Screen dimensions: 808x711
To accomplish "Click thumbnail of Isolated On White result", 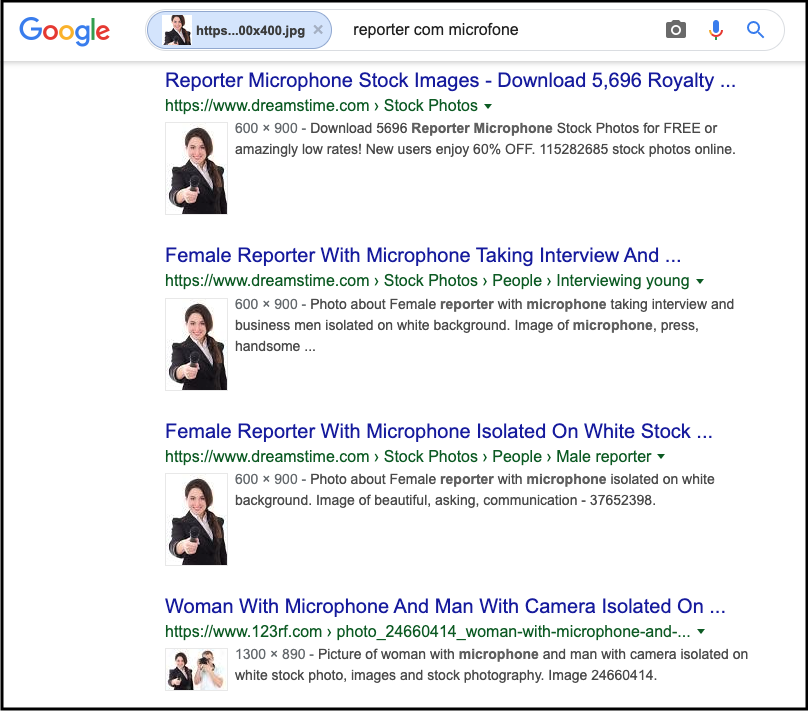I will click(x=196, y=520).
